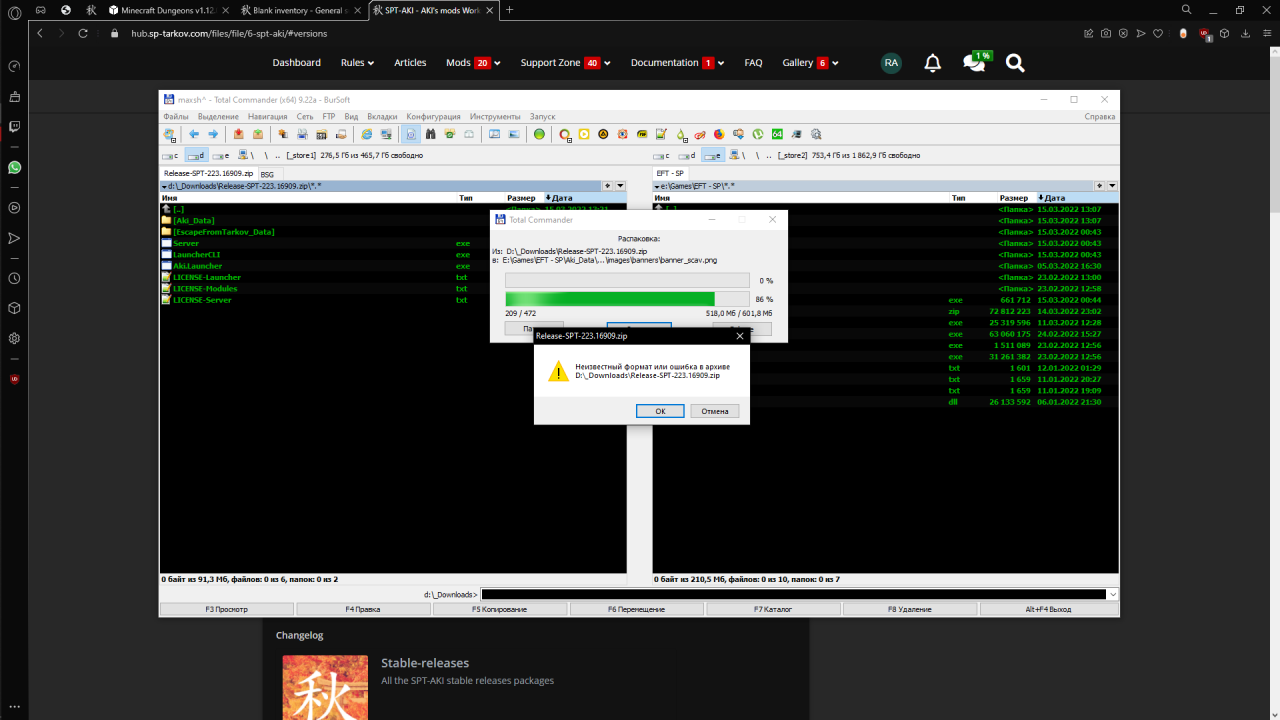Open the Dashboard link on the website
Screen dimensions: 1280x720
pyautogui.click(x=297, y=63)
